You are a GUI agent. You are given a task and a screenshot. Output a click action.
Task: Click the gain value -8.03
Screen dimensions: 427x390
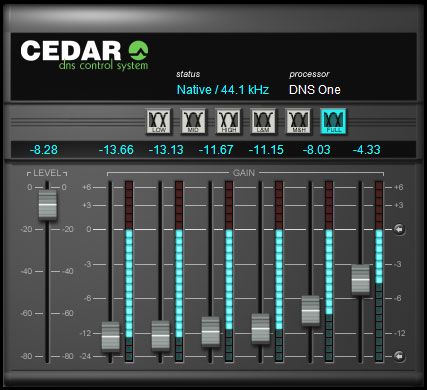click(317, 150)
